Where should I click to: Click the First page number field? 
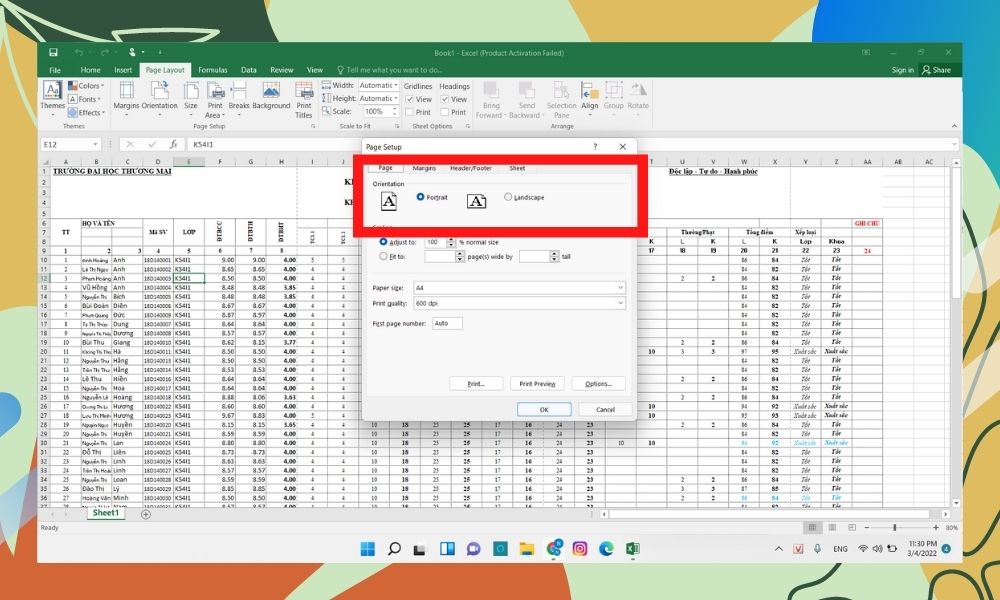pos(447,324)
